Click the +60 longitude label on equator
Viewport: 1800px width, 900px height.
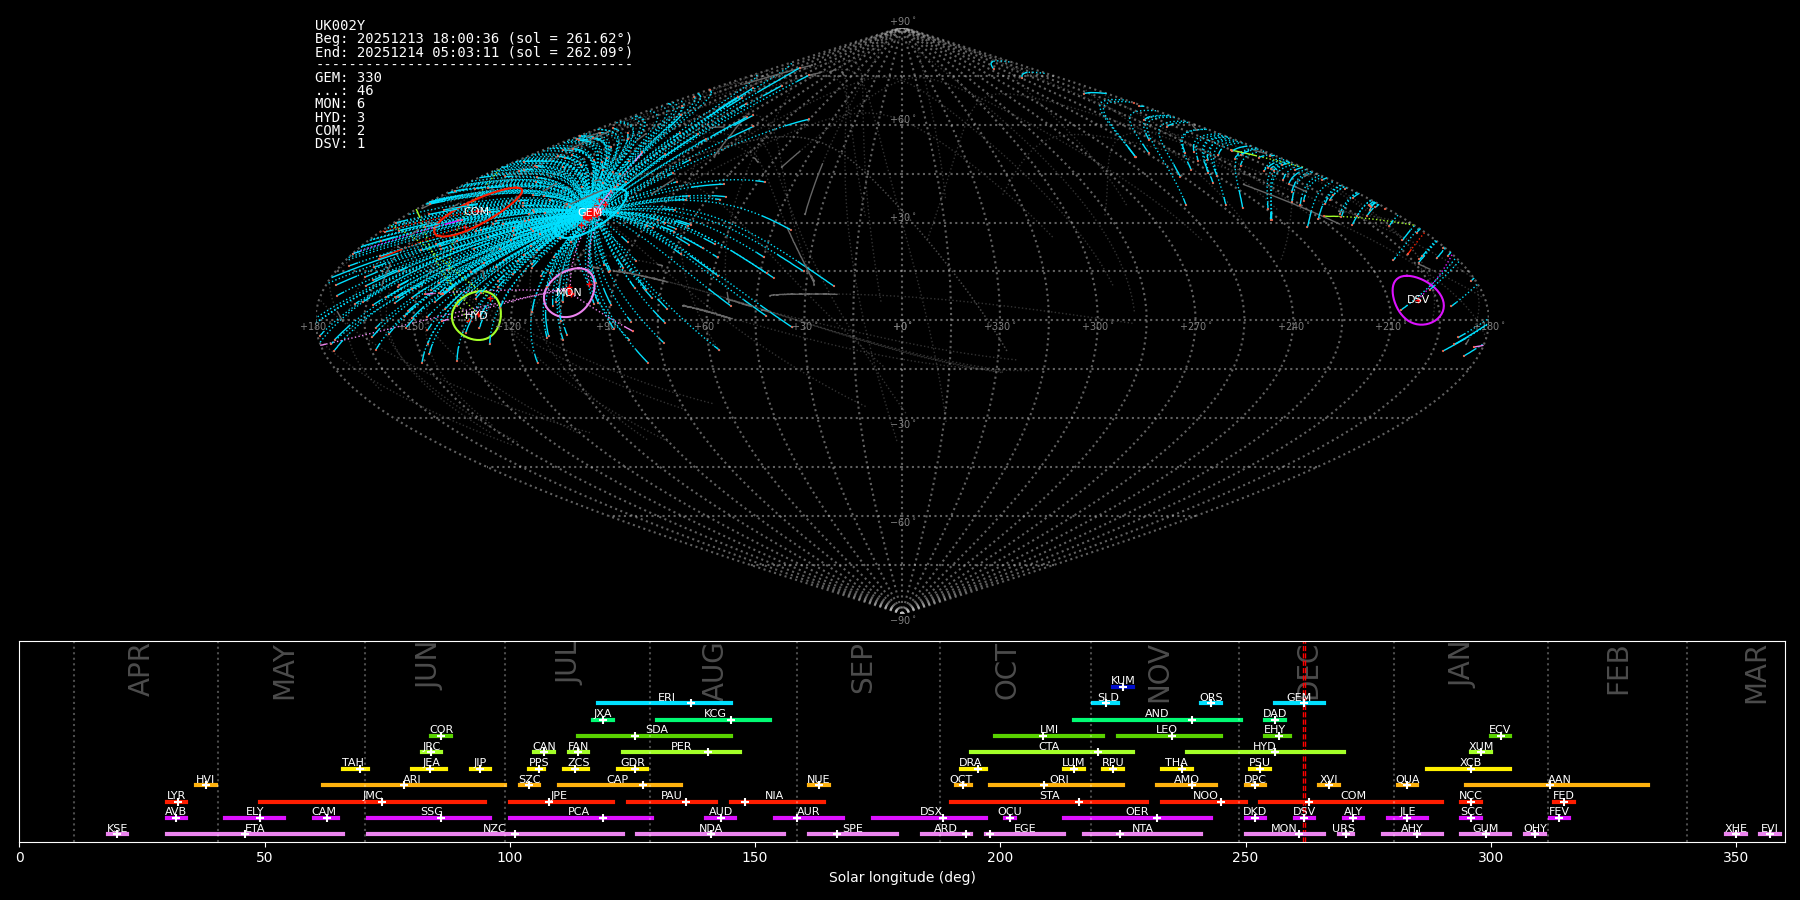[705, 327]
